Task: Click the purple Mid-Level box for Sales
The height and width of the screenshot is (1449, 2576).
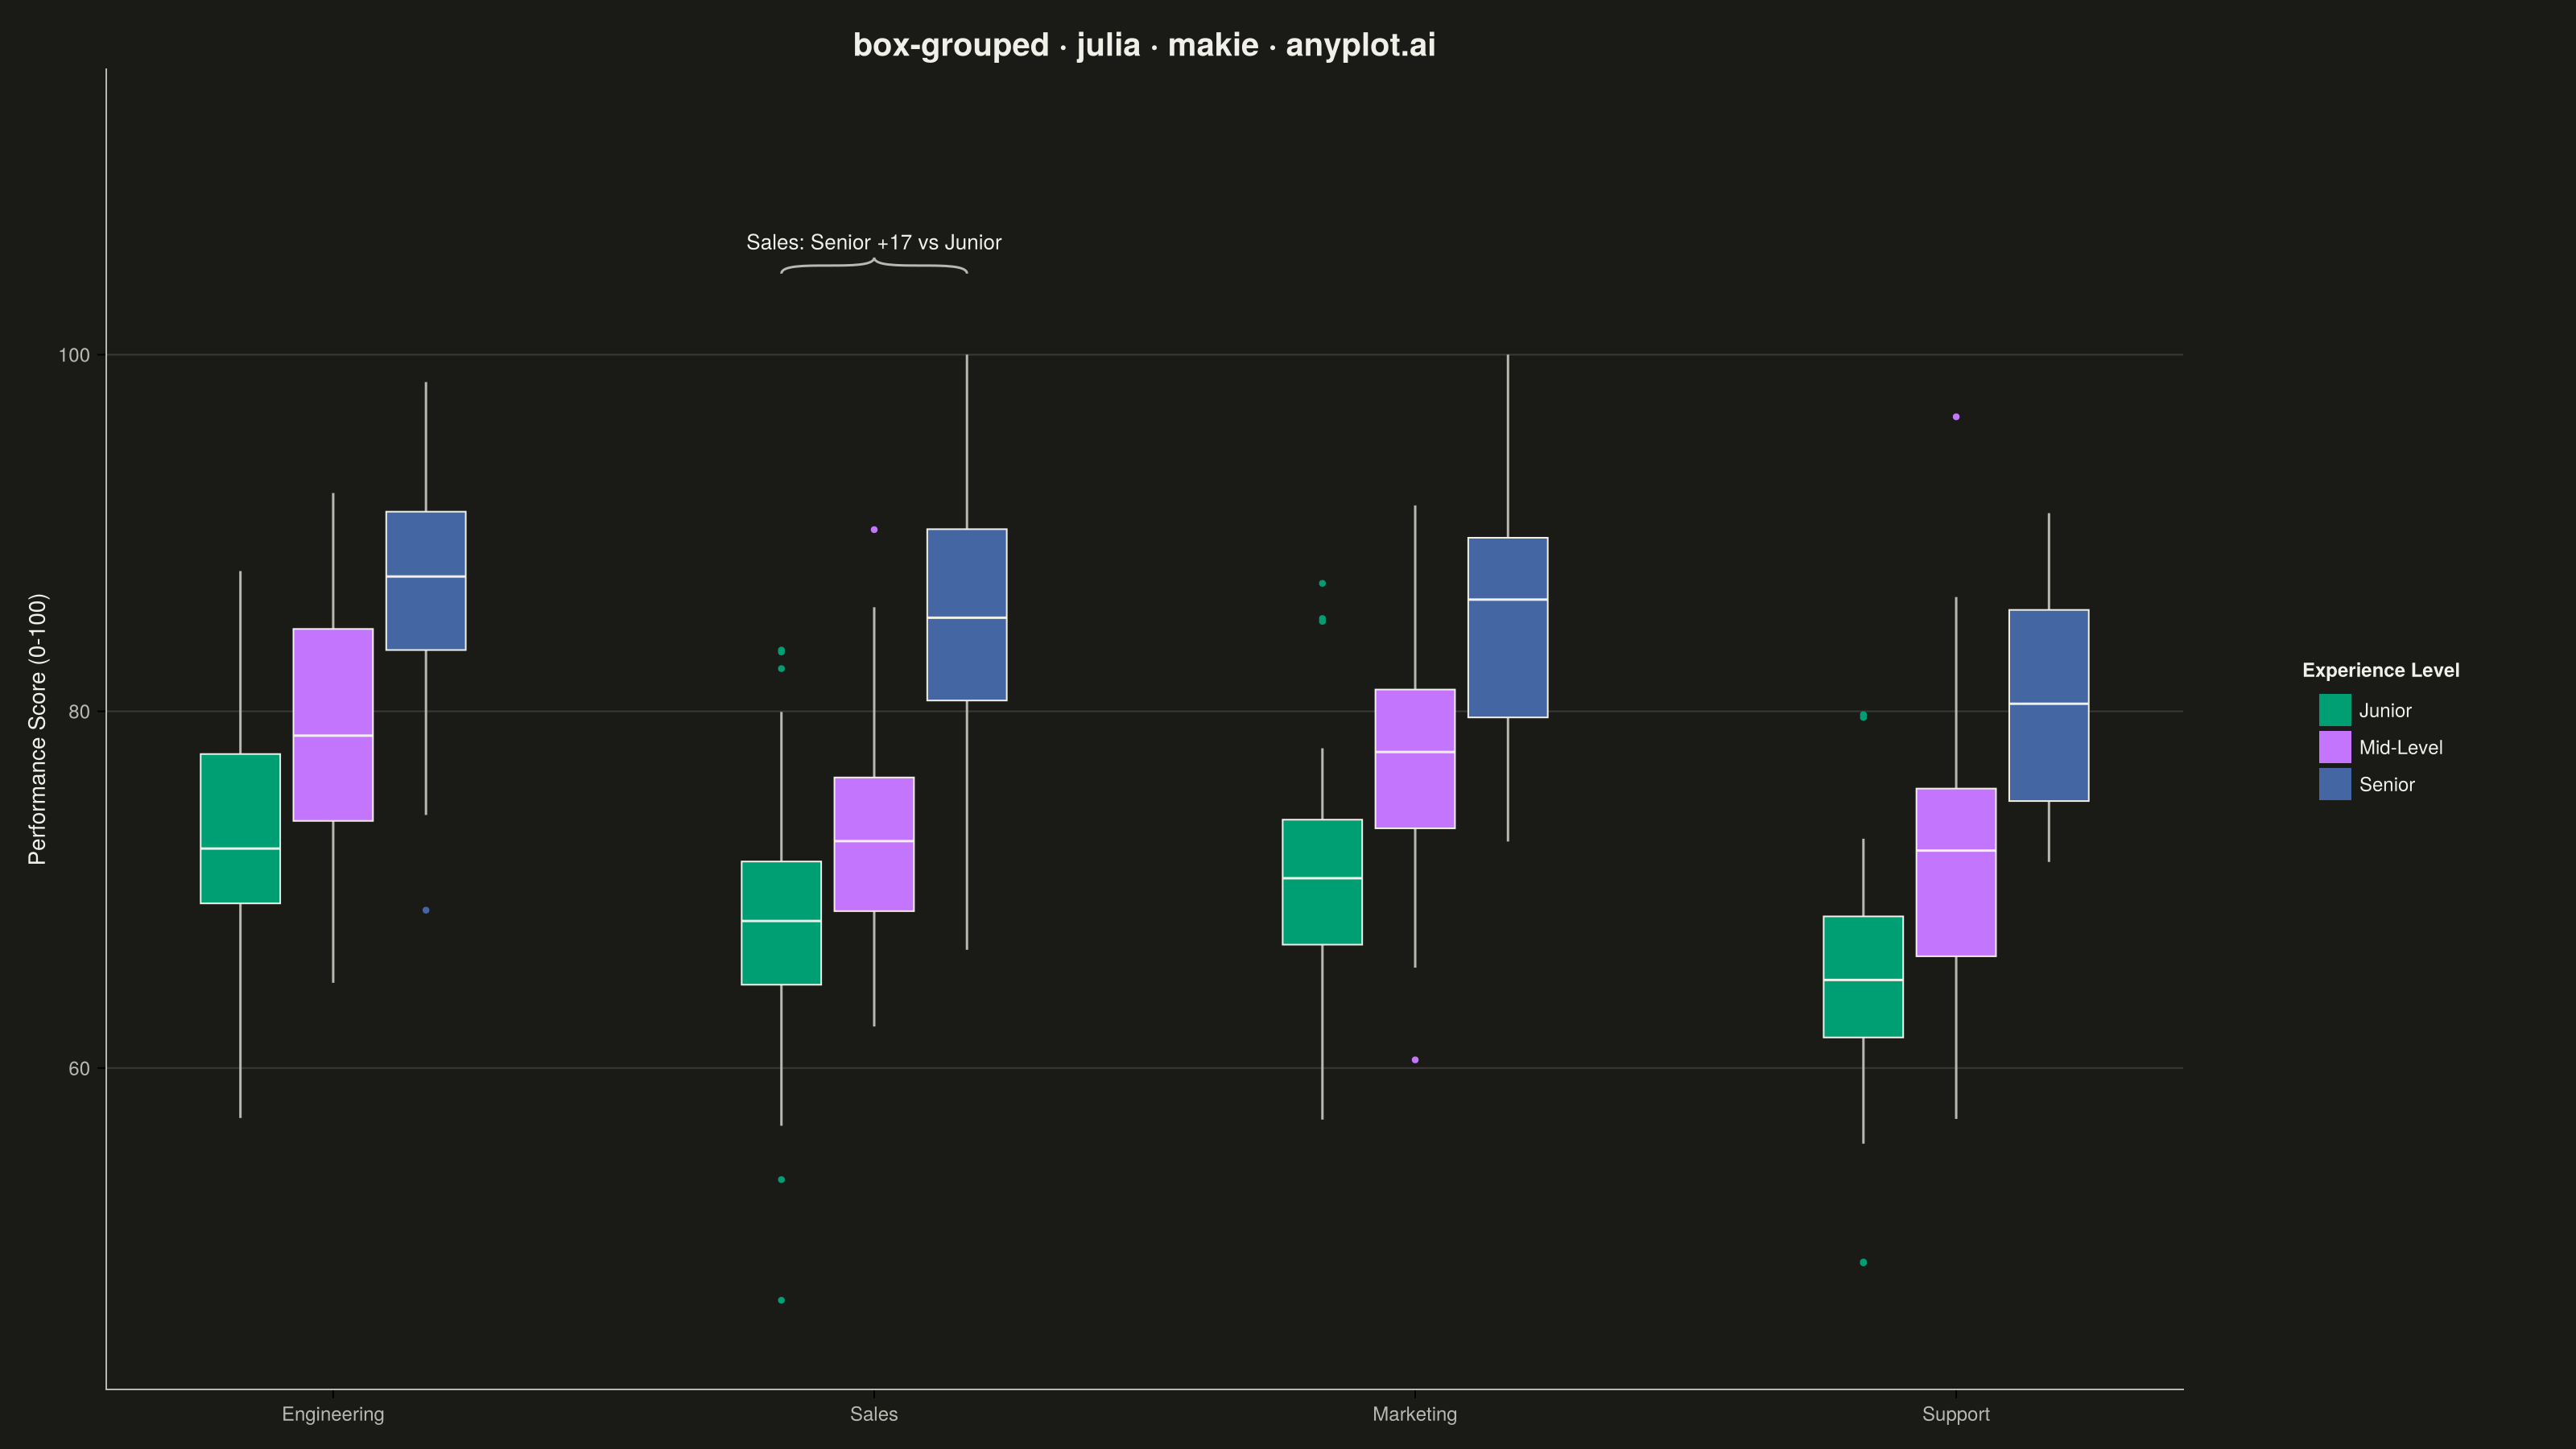Action: point(874,844)
